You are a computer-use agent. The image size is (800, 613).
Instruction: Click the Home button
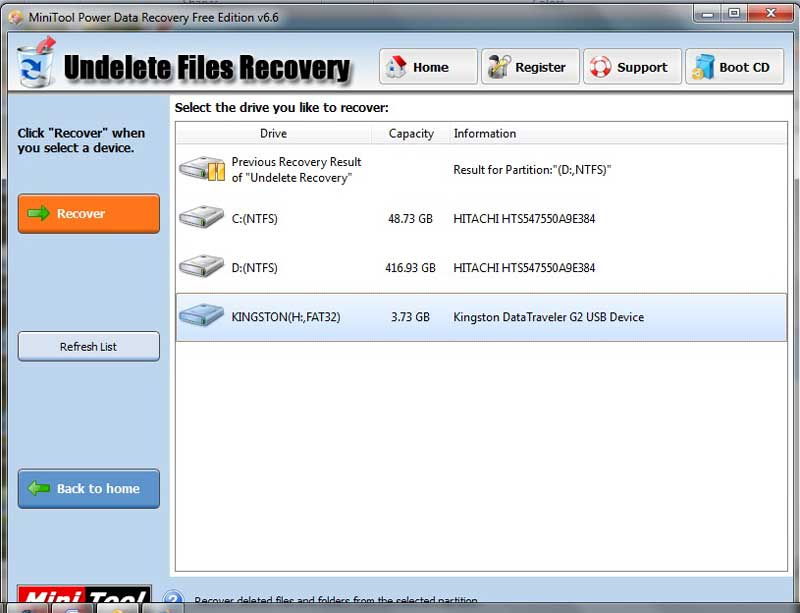pyautogui.click(x=428, y=67)
